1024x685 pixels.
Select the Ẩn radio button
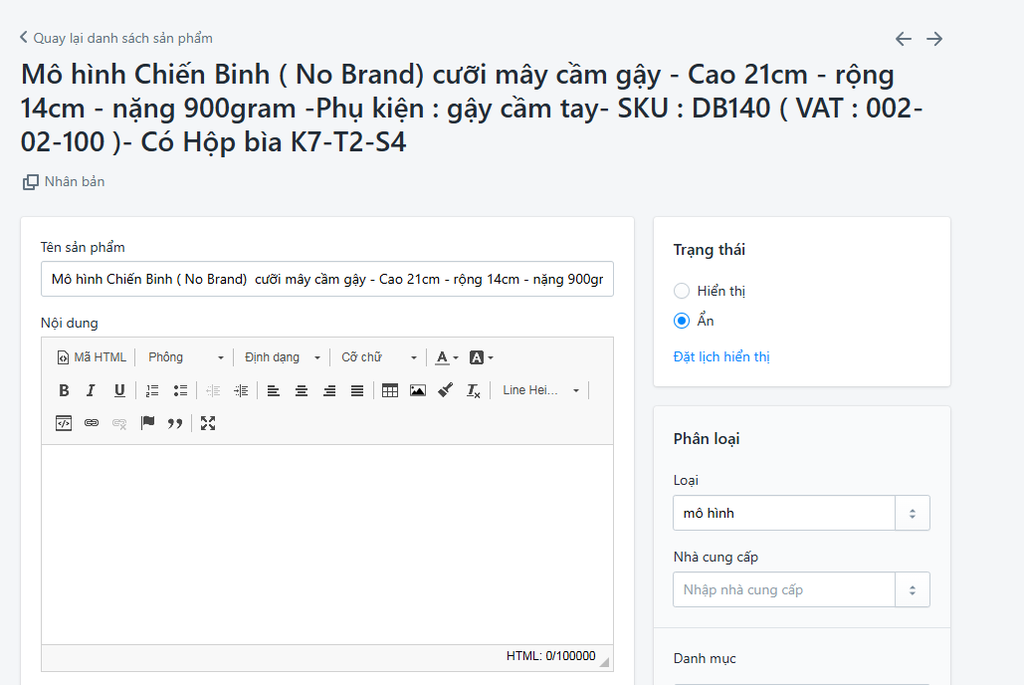tap(681, 321)
